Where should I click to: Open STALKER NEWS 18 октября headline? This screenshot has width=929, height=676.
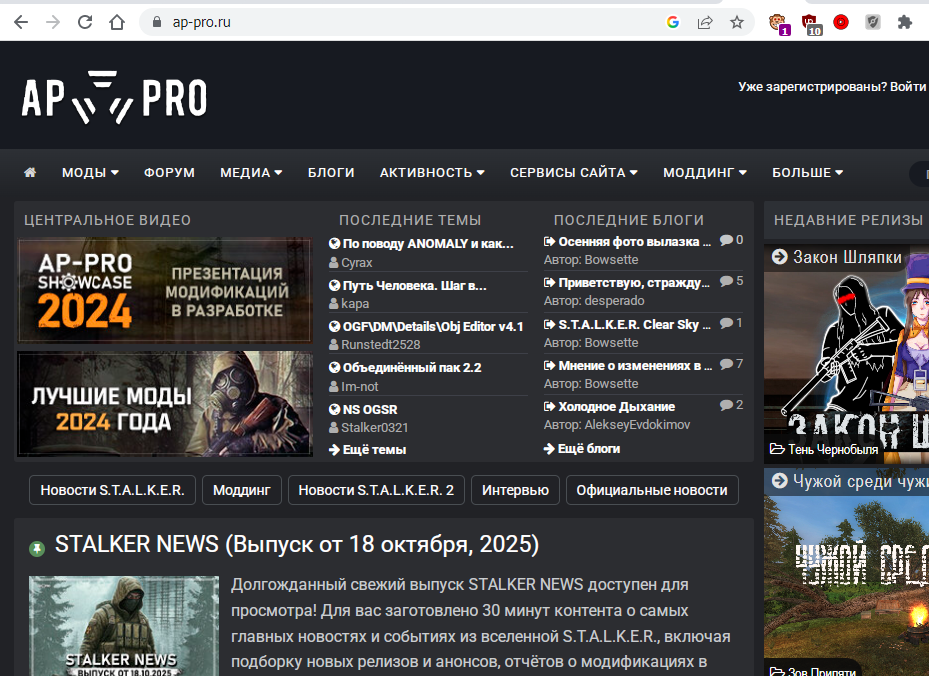click(x=297, y=544)
